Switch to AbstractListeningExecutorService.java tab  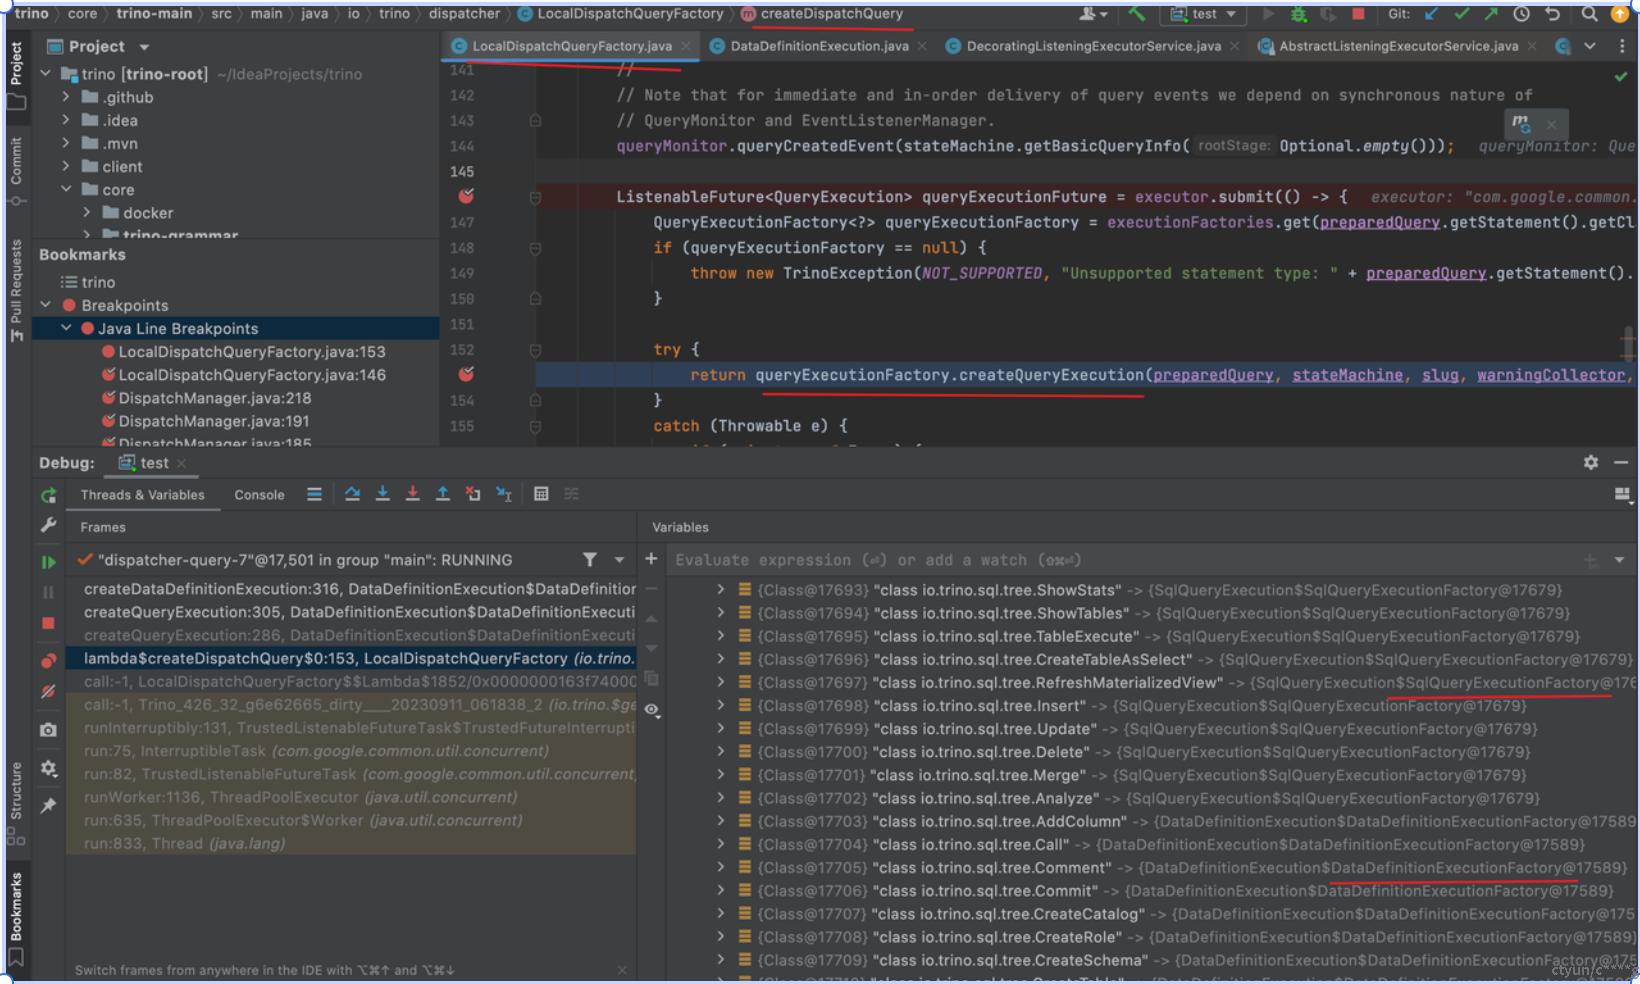(1398, 46)
